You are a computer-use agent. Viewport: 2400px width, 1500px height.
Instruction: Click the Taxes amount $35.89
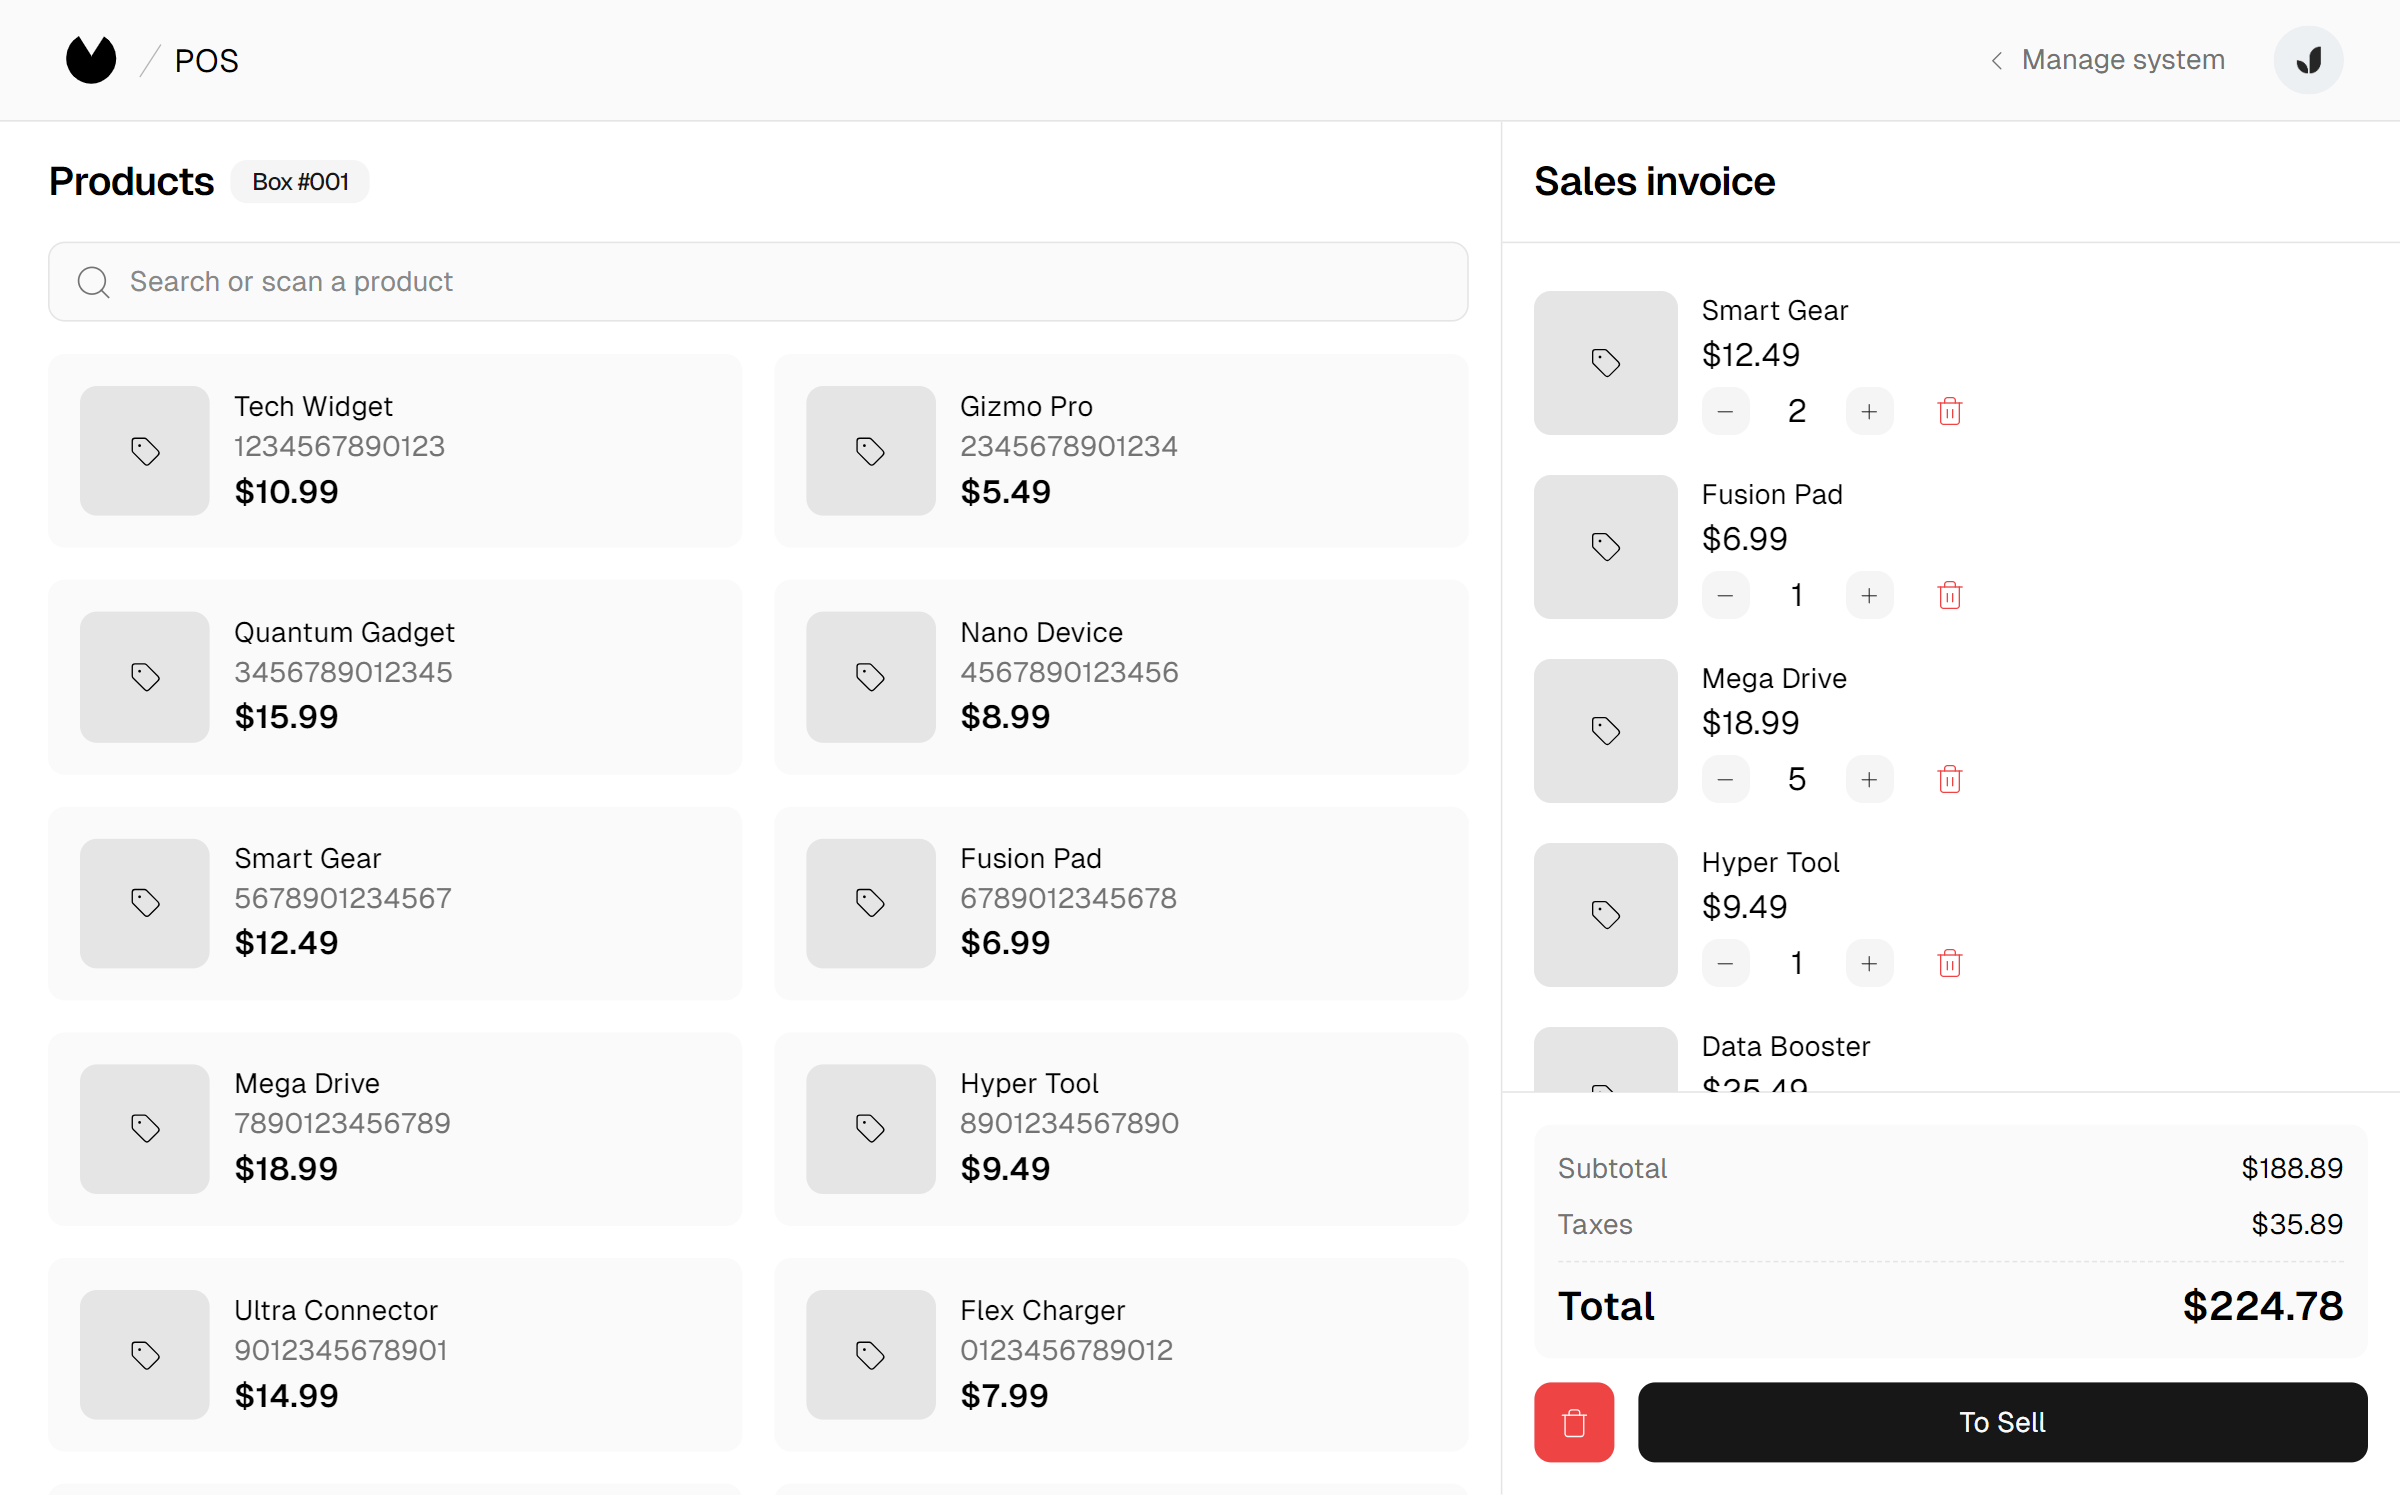tap(2297, 1224)
